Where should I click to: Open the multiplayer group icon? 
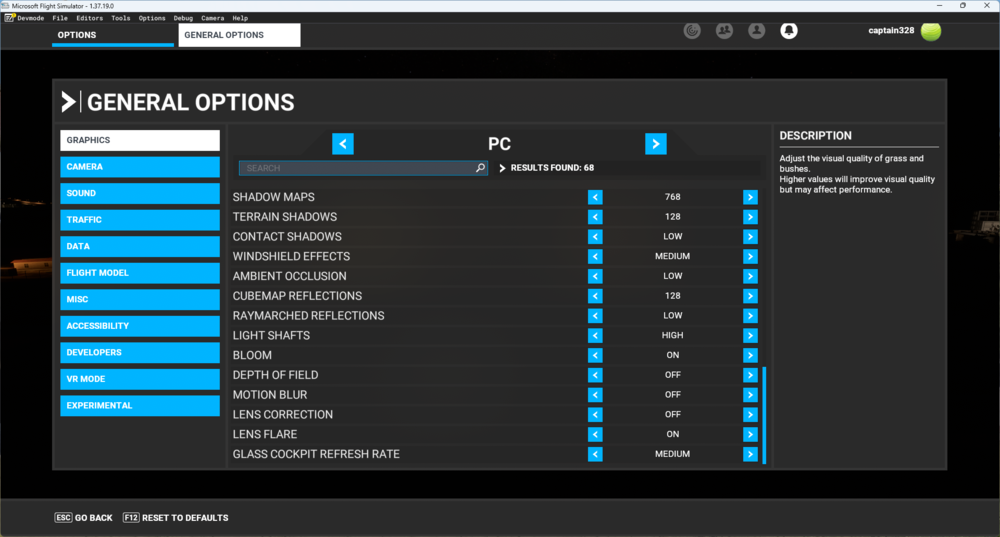(x=724, y=31)
